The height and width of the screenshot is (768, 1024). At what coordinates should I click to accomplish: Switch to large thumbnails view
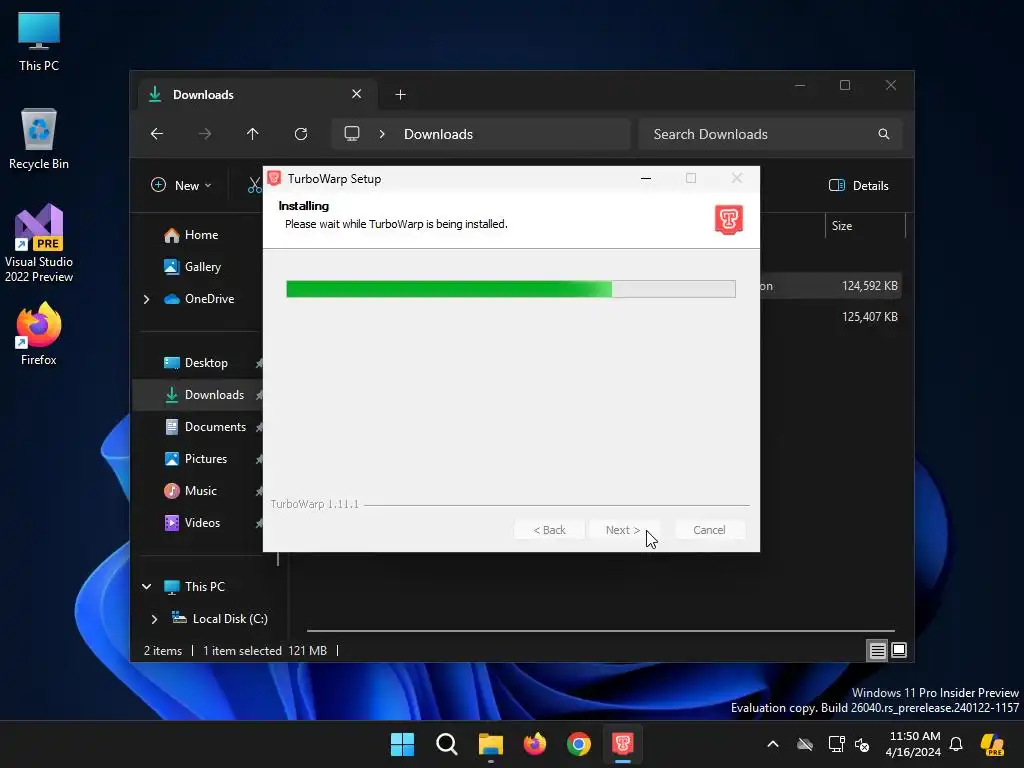tap(899, 650)
